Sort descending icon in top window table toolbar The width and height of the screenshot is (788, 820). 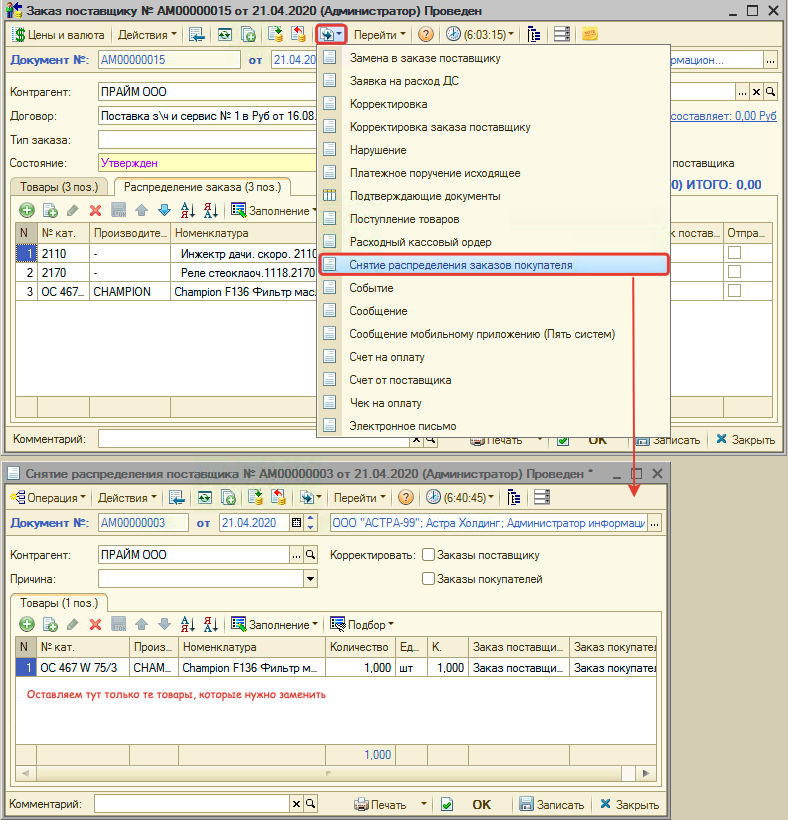[210, 211]
